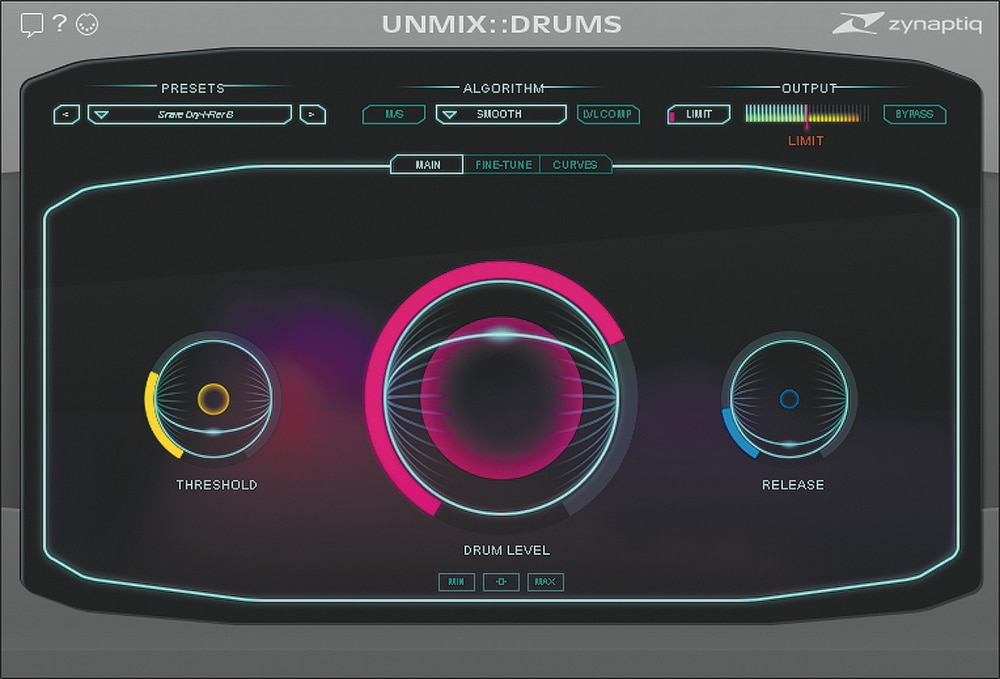Click the ALGORITHM section label

[x=504, y=88]
